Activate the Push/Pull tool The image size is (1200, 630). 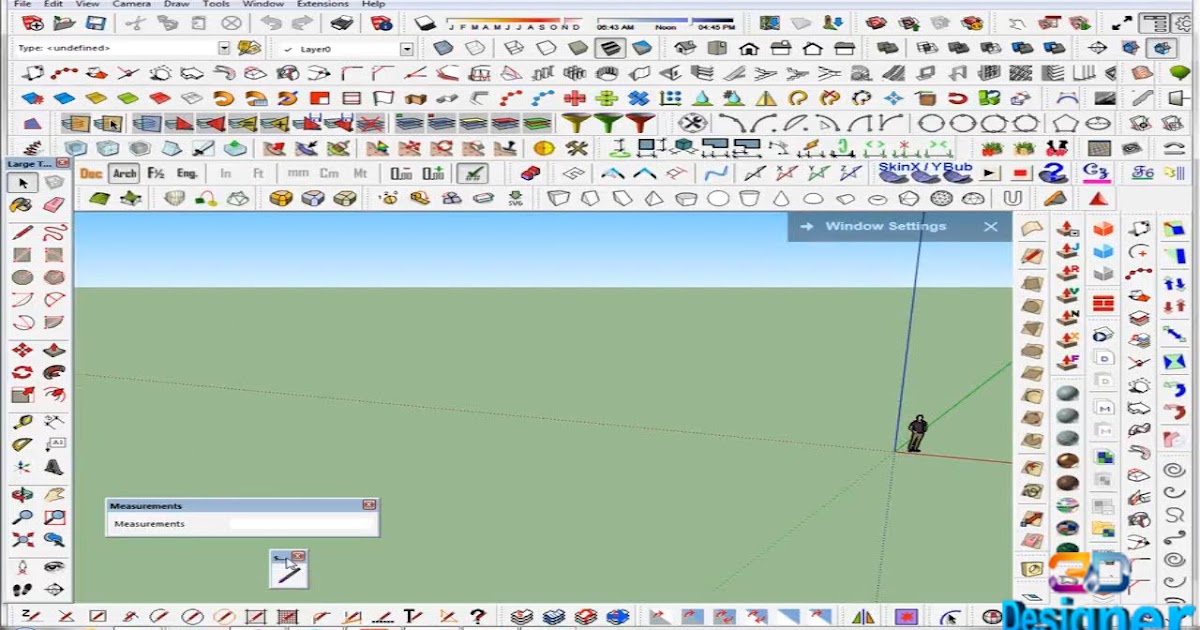(54, 351)
